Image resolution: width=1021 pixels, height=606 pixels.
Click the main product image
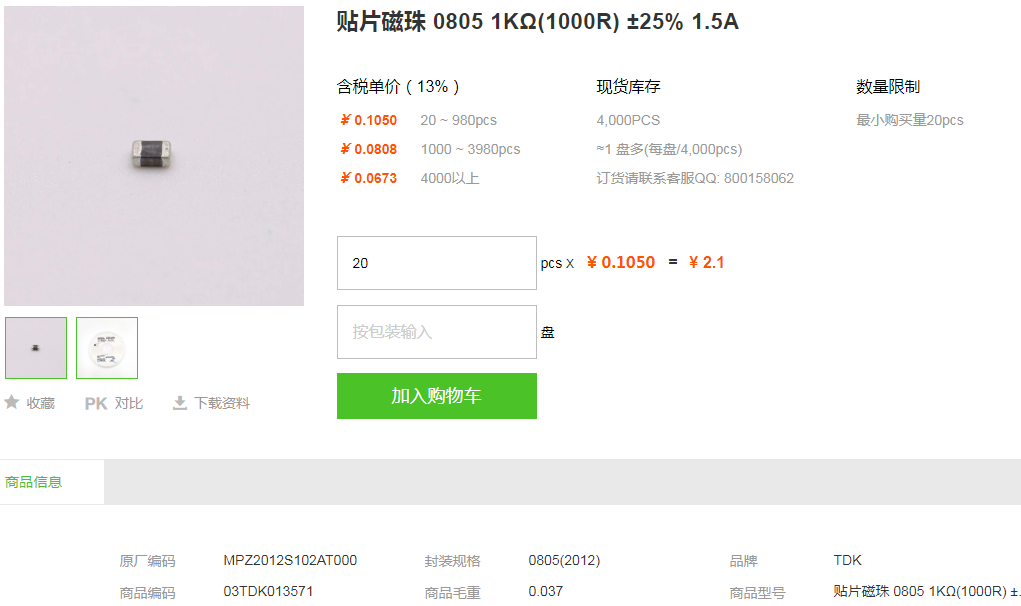154,156
